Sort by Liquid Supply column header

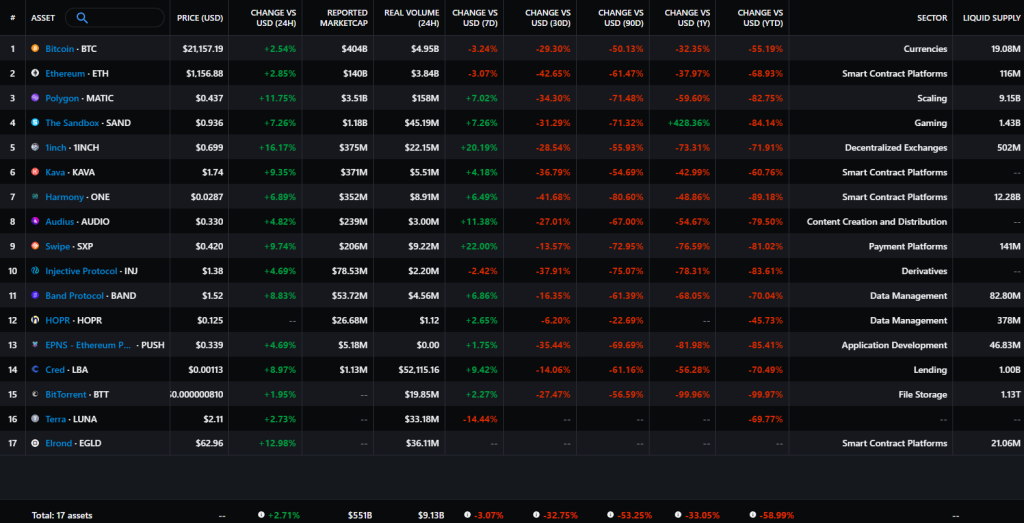(991, 18)
